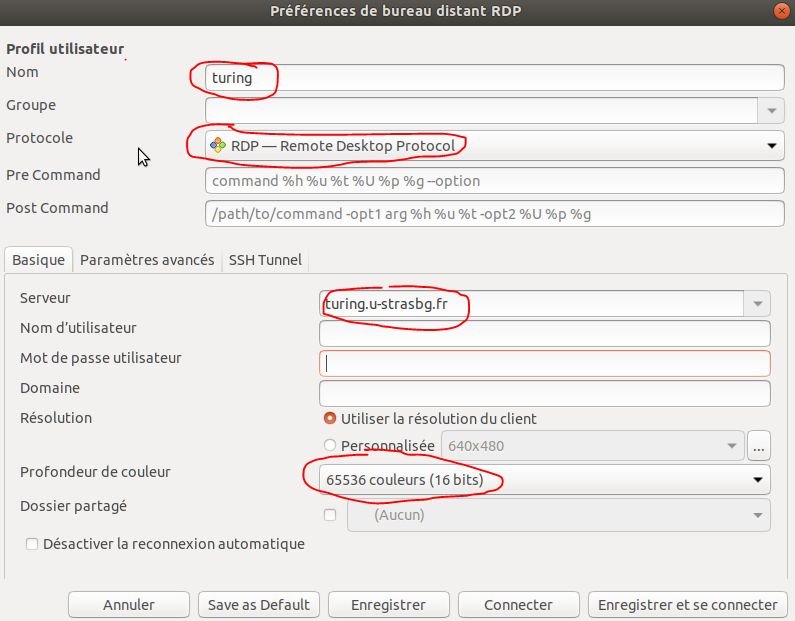Click 'Enregistrer et se connecter' button

[687, 605]
